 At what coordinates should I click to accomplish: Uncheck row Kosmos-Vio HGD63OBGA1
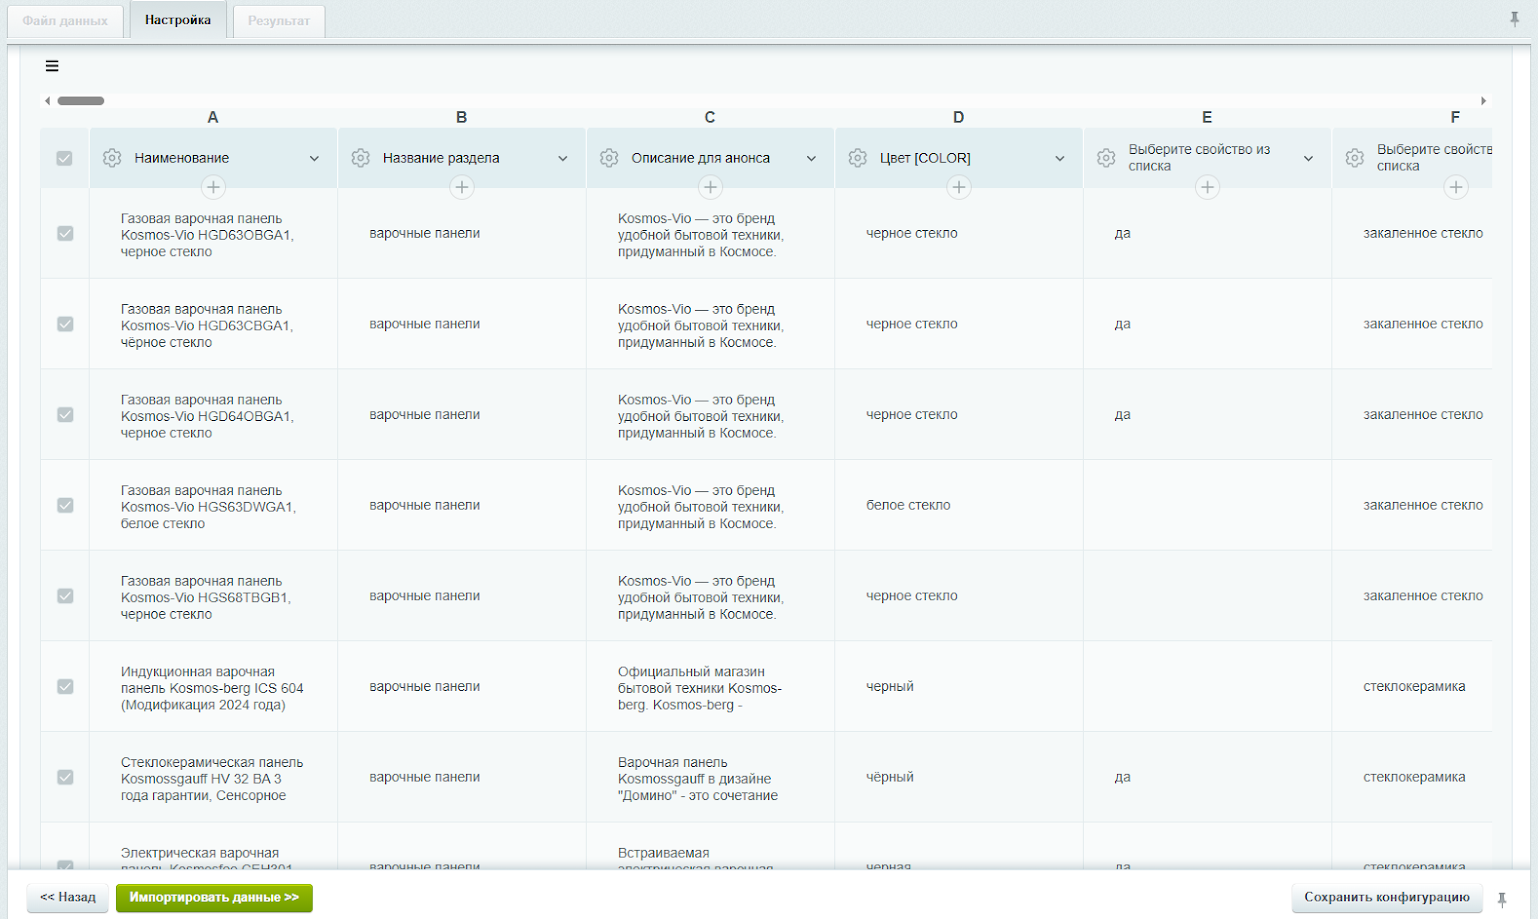pos(65,233)
